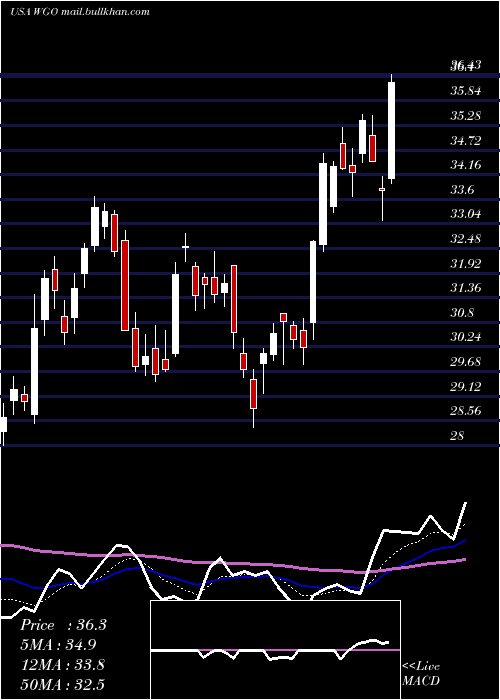Click the Price : 36.3 readout
Viewport: 500px width, 700px height.
(63, 625)
